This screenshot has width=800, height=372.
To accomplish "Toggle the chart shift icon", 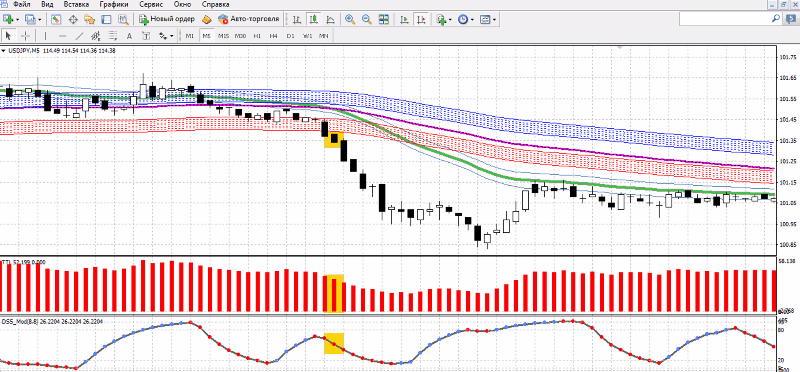I will 420,19.
